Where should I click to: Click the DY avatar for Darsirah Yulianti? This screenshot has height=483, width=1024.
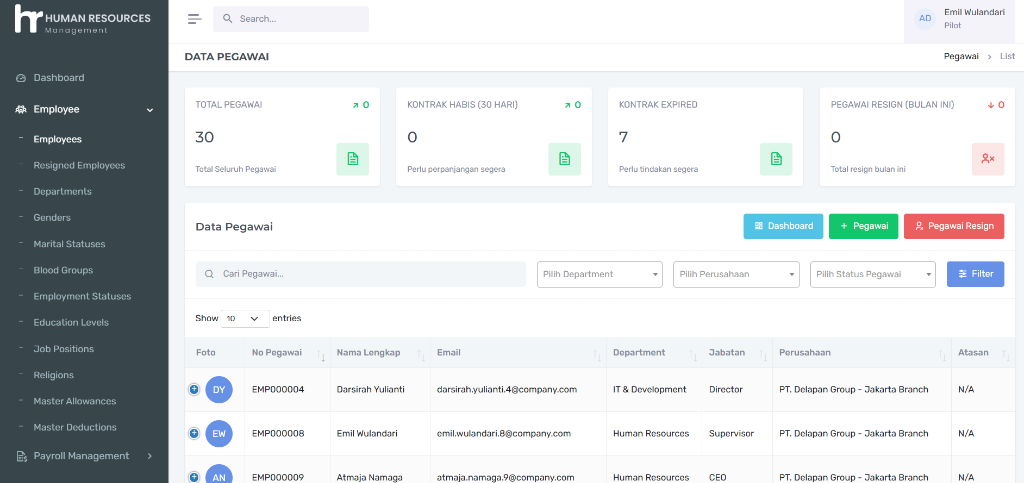coord(219,389)
